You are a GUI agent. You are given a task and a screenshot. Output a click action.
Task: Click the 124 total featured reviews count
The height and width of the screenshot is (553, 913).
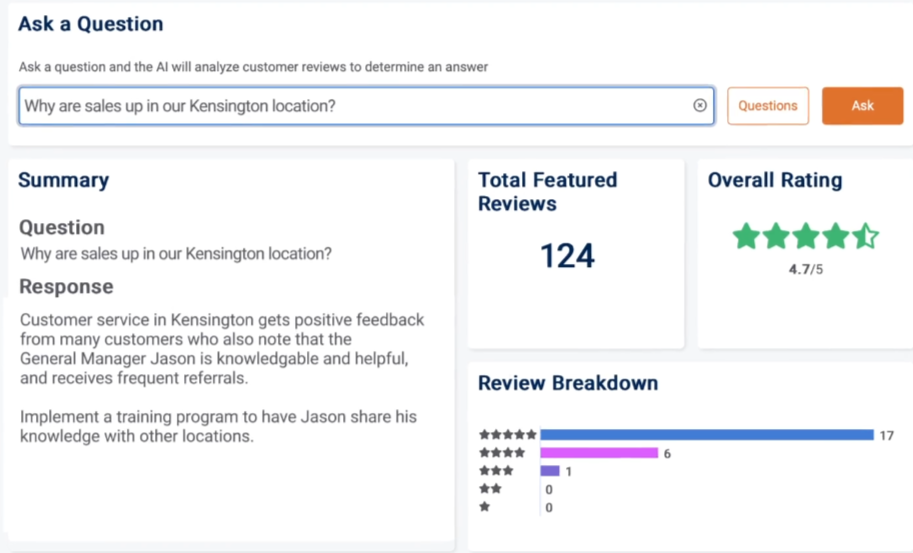click(567, 257)
